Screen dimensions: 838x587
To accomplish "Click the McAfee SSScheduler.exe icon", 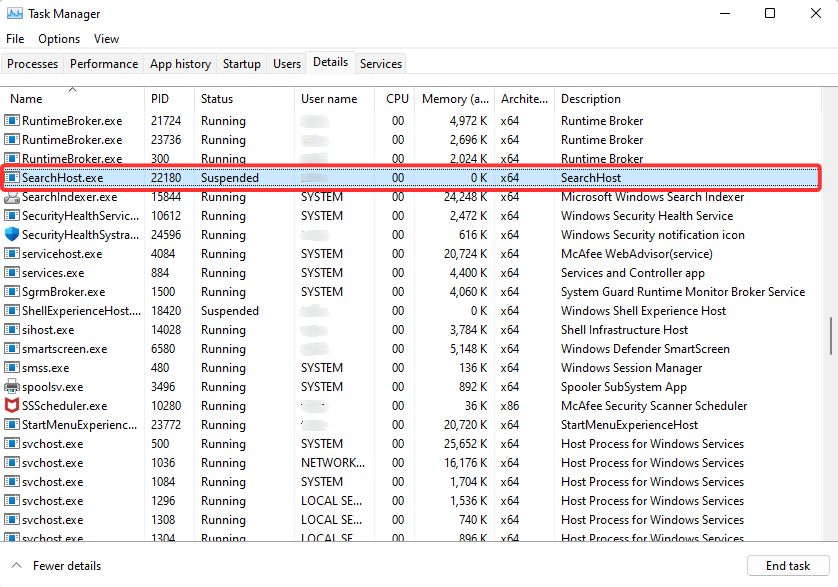I will click(x=12, y=406).
